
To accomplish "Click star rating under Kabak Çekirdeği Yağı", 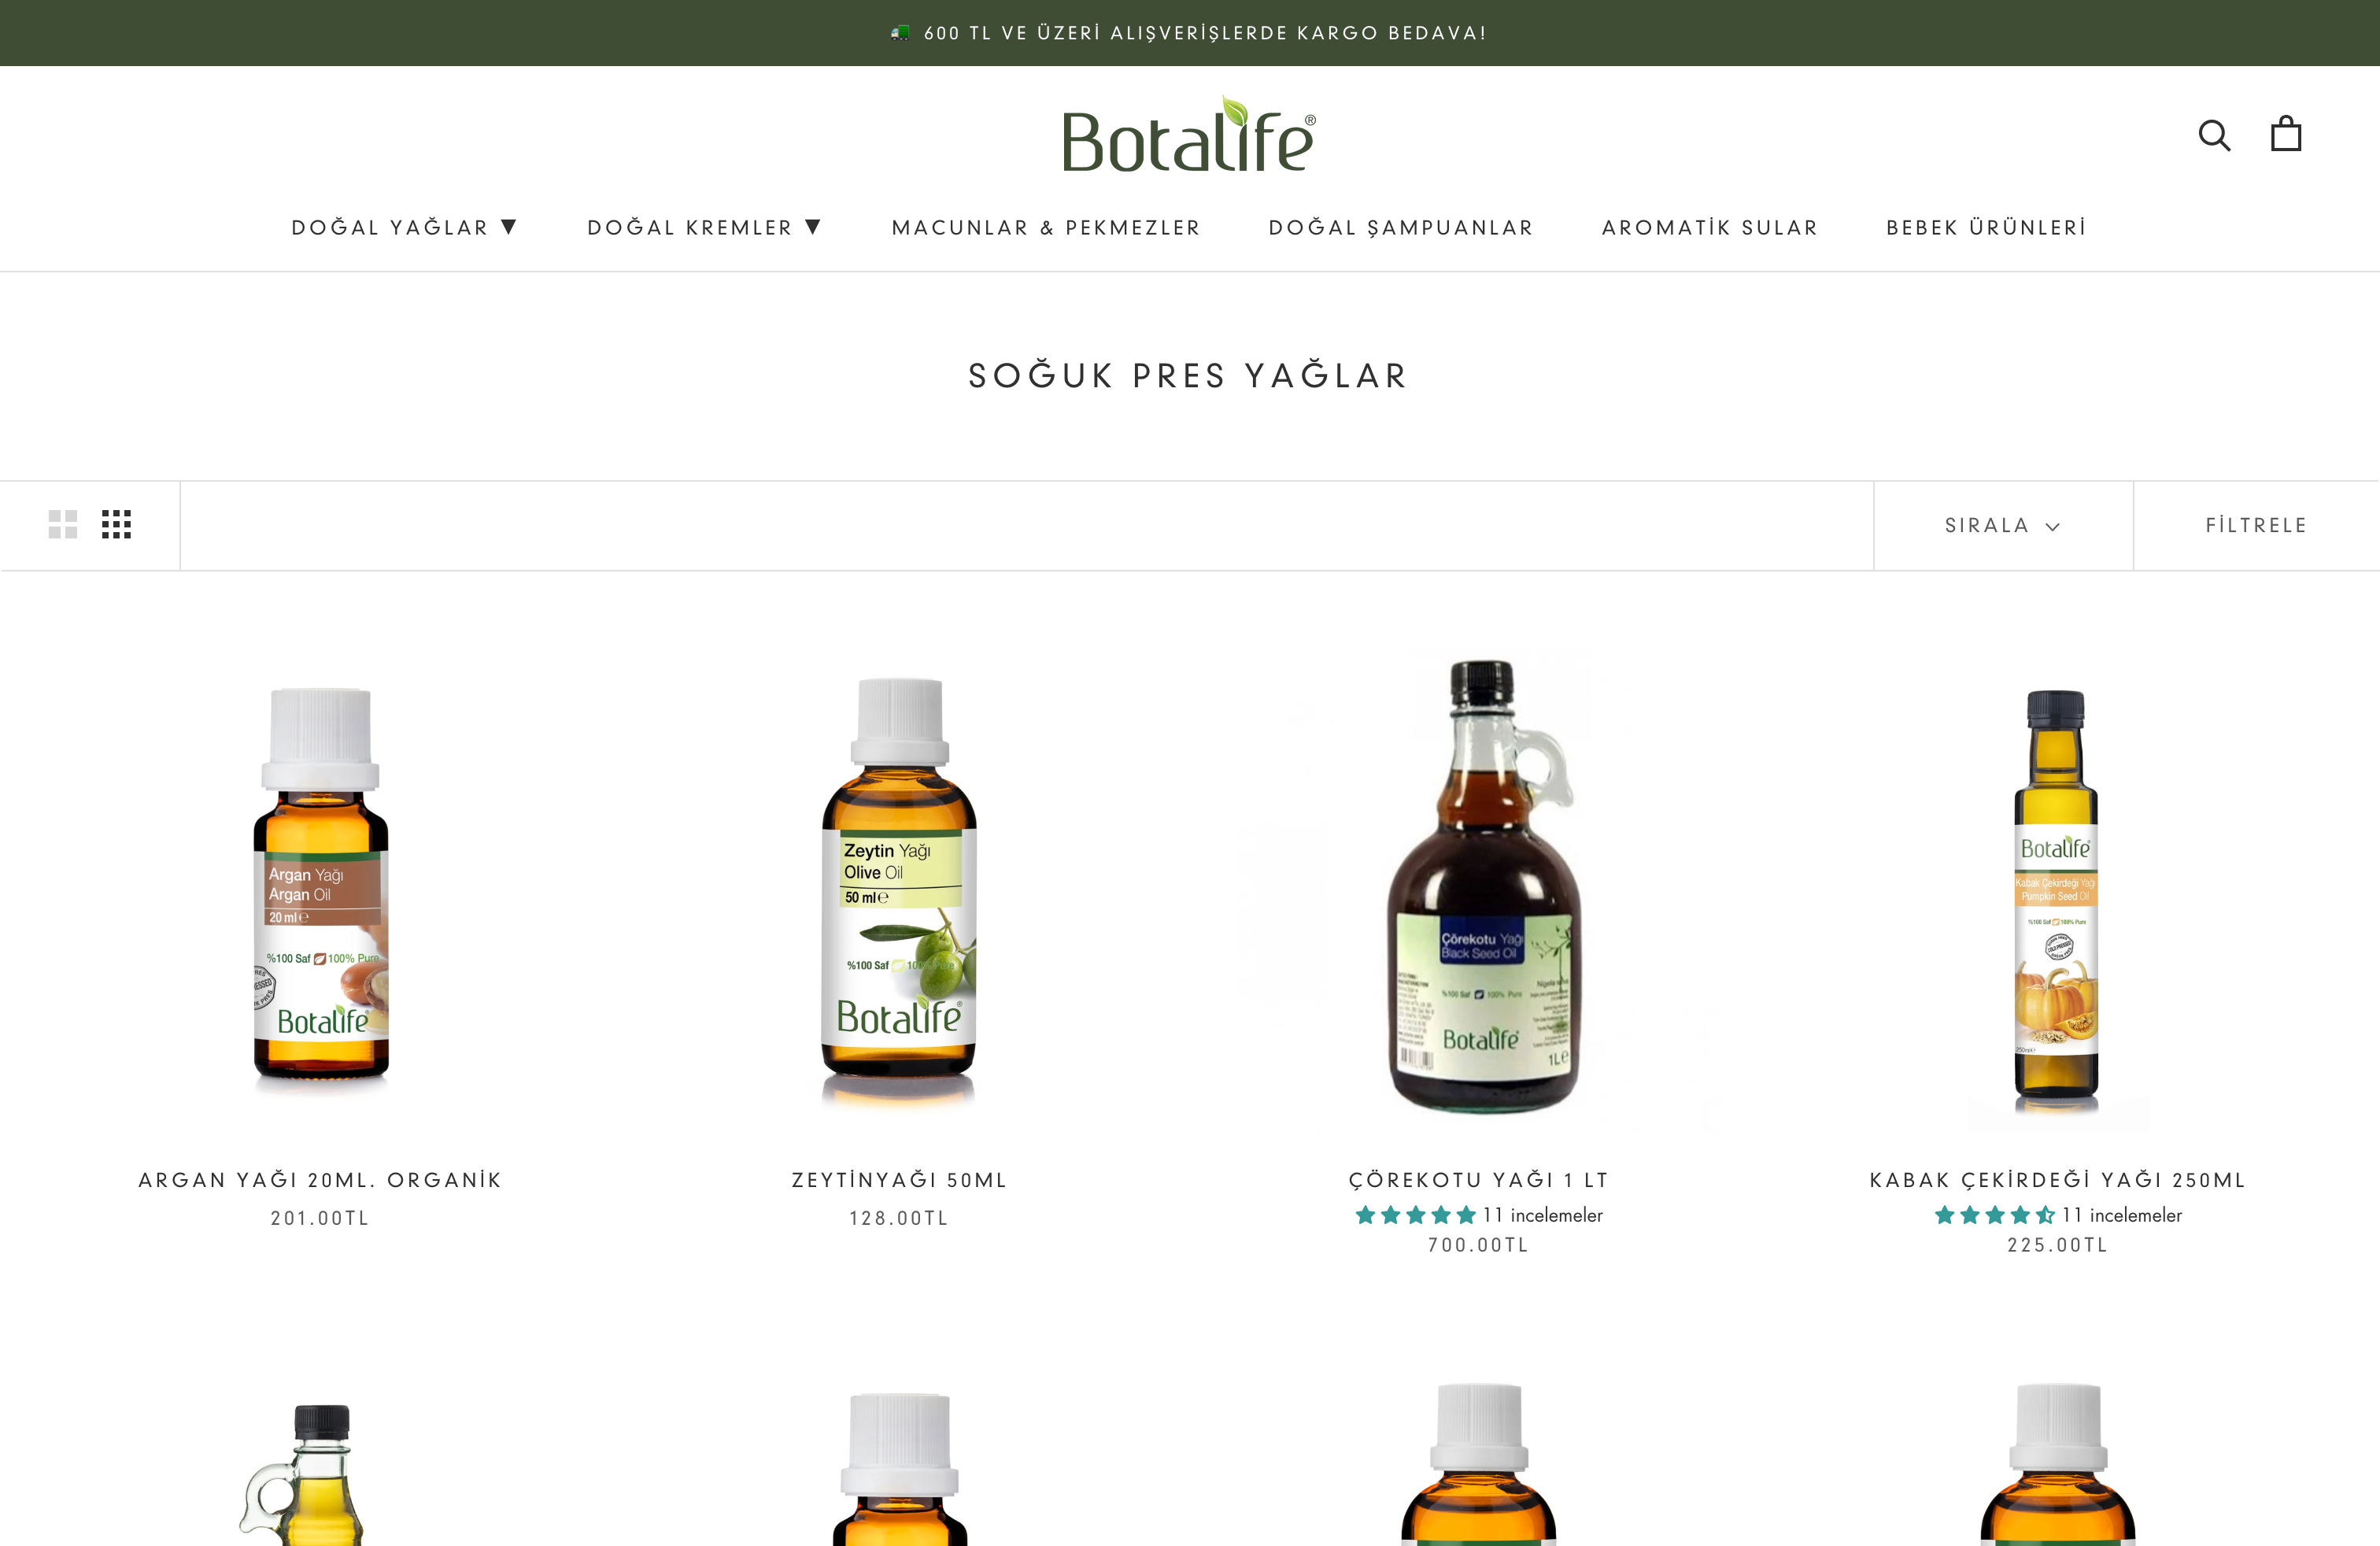I will 1994,1215.
